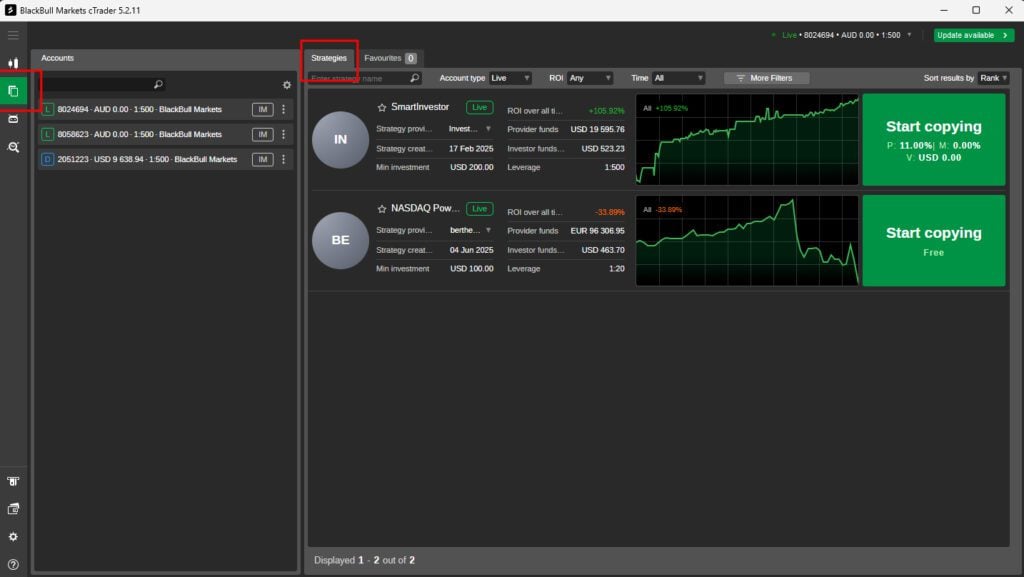Click the +105.92% ROI value
The image size is (1024, 577).
click(607, 111)
